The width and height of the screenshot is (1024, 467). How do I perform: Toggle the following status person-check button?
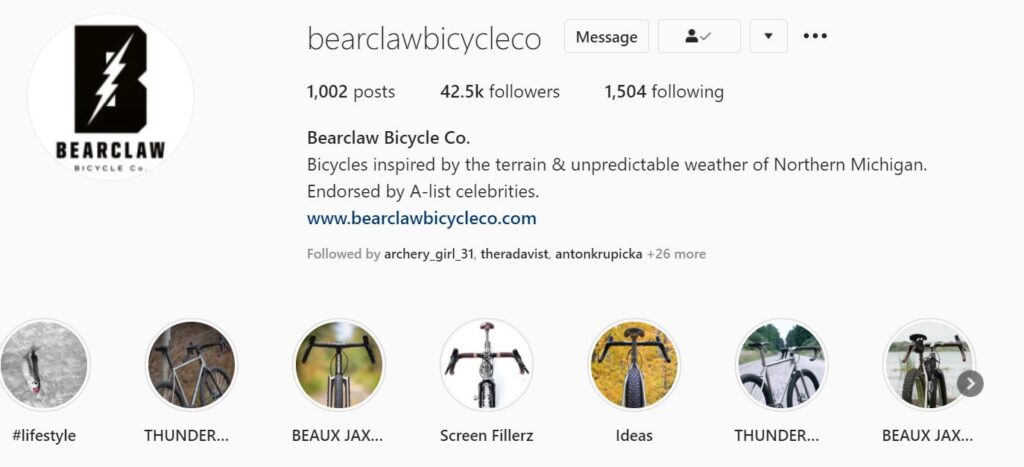699,37
